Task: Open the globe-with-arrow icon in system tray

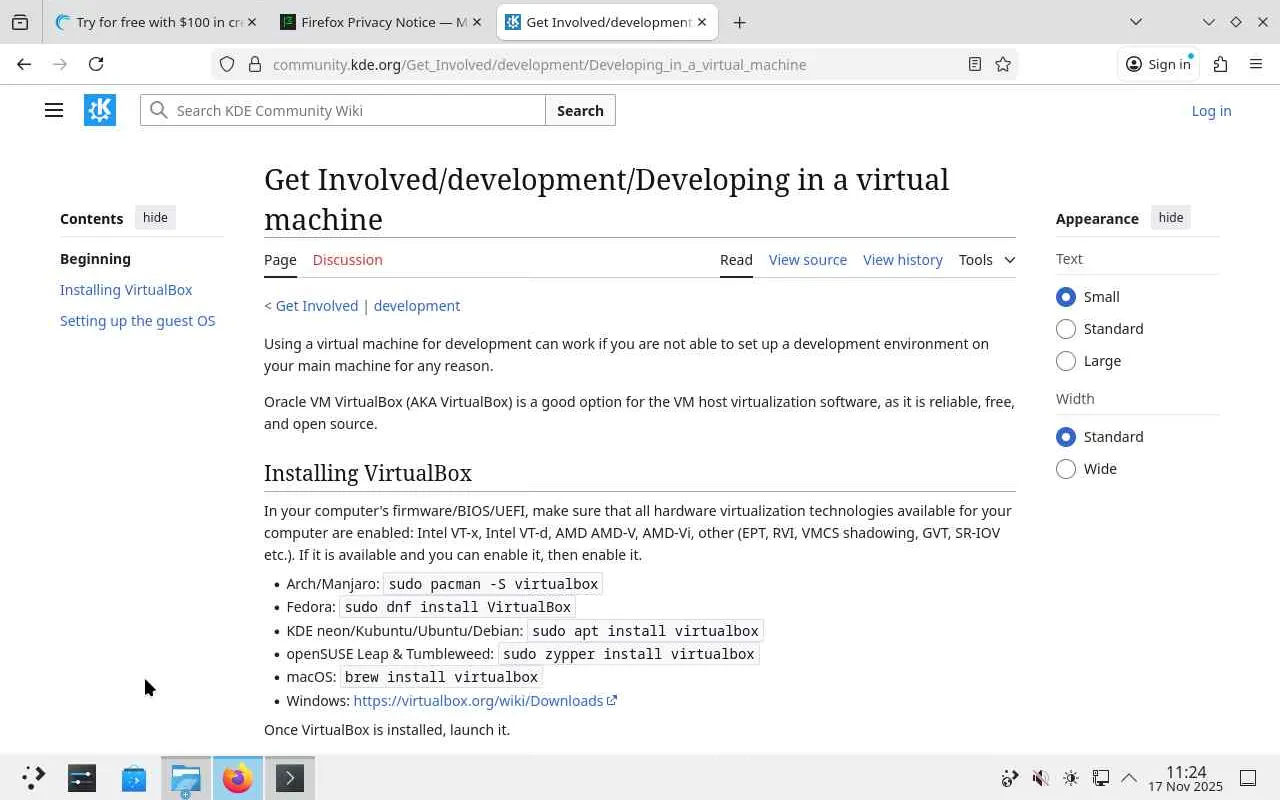Action: (x=1010, y=778)
